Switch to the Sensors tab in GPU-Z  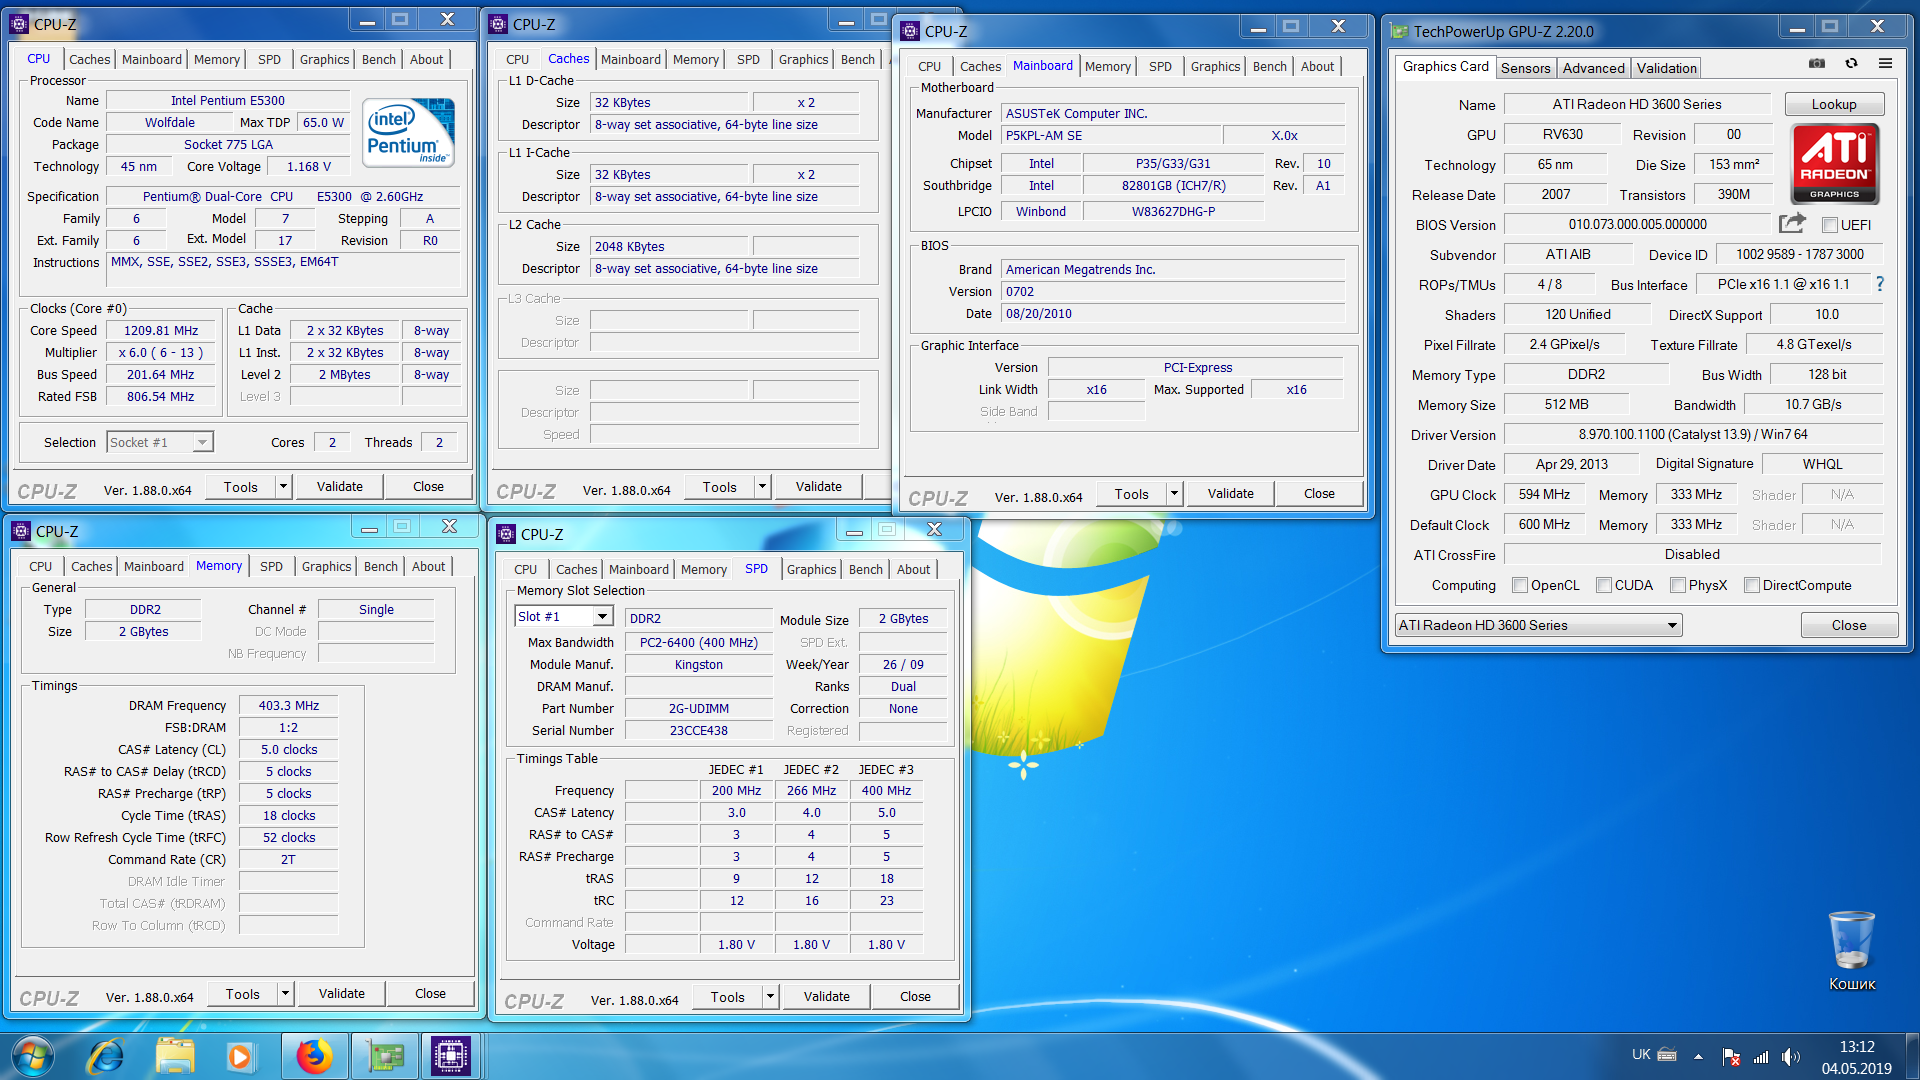pyautogui.click(x=1525, y=68)
